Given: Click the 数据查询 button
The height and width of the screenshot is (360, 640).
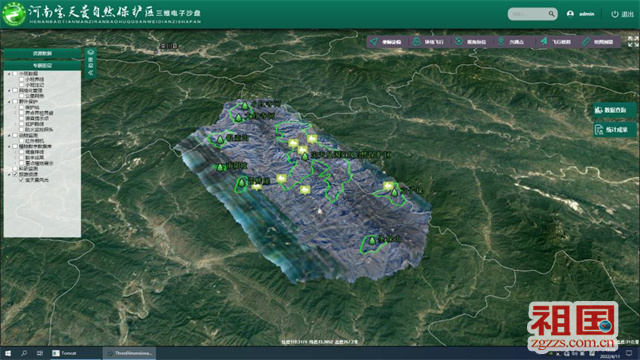Looking at the screenshot, I should [614, 110].
